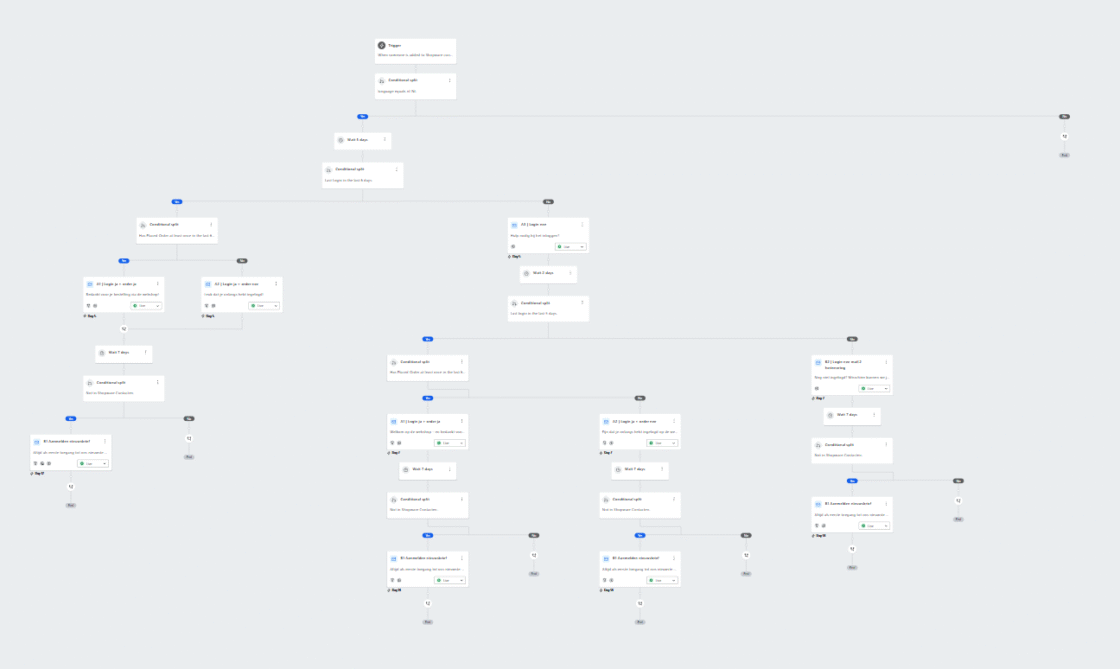
Task: Expand Live status dropdown on 'A1 | Login nee' email
Action: point(570,246)
